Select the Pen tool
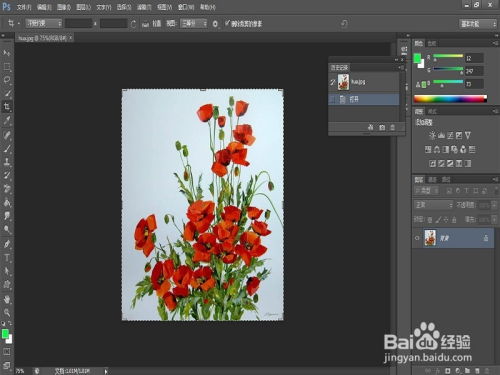This screenshot has width=500, height=375. click(x=7, y=244)
